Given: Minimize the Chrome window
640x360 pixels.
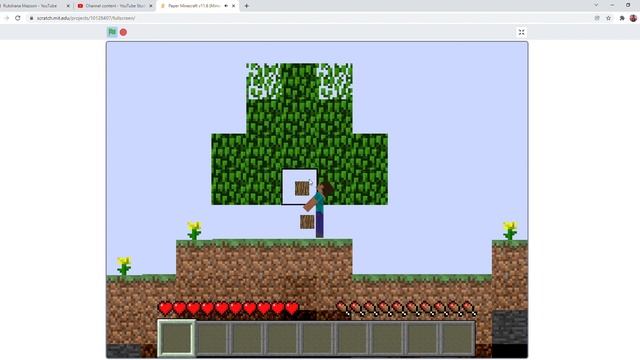Looking at the screenshot, I should [612, 5].
